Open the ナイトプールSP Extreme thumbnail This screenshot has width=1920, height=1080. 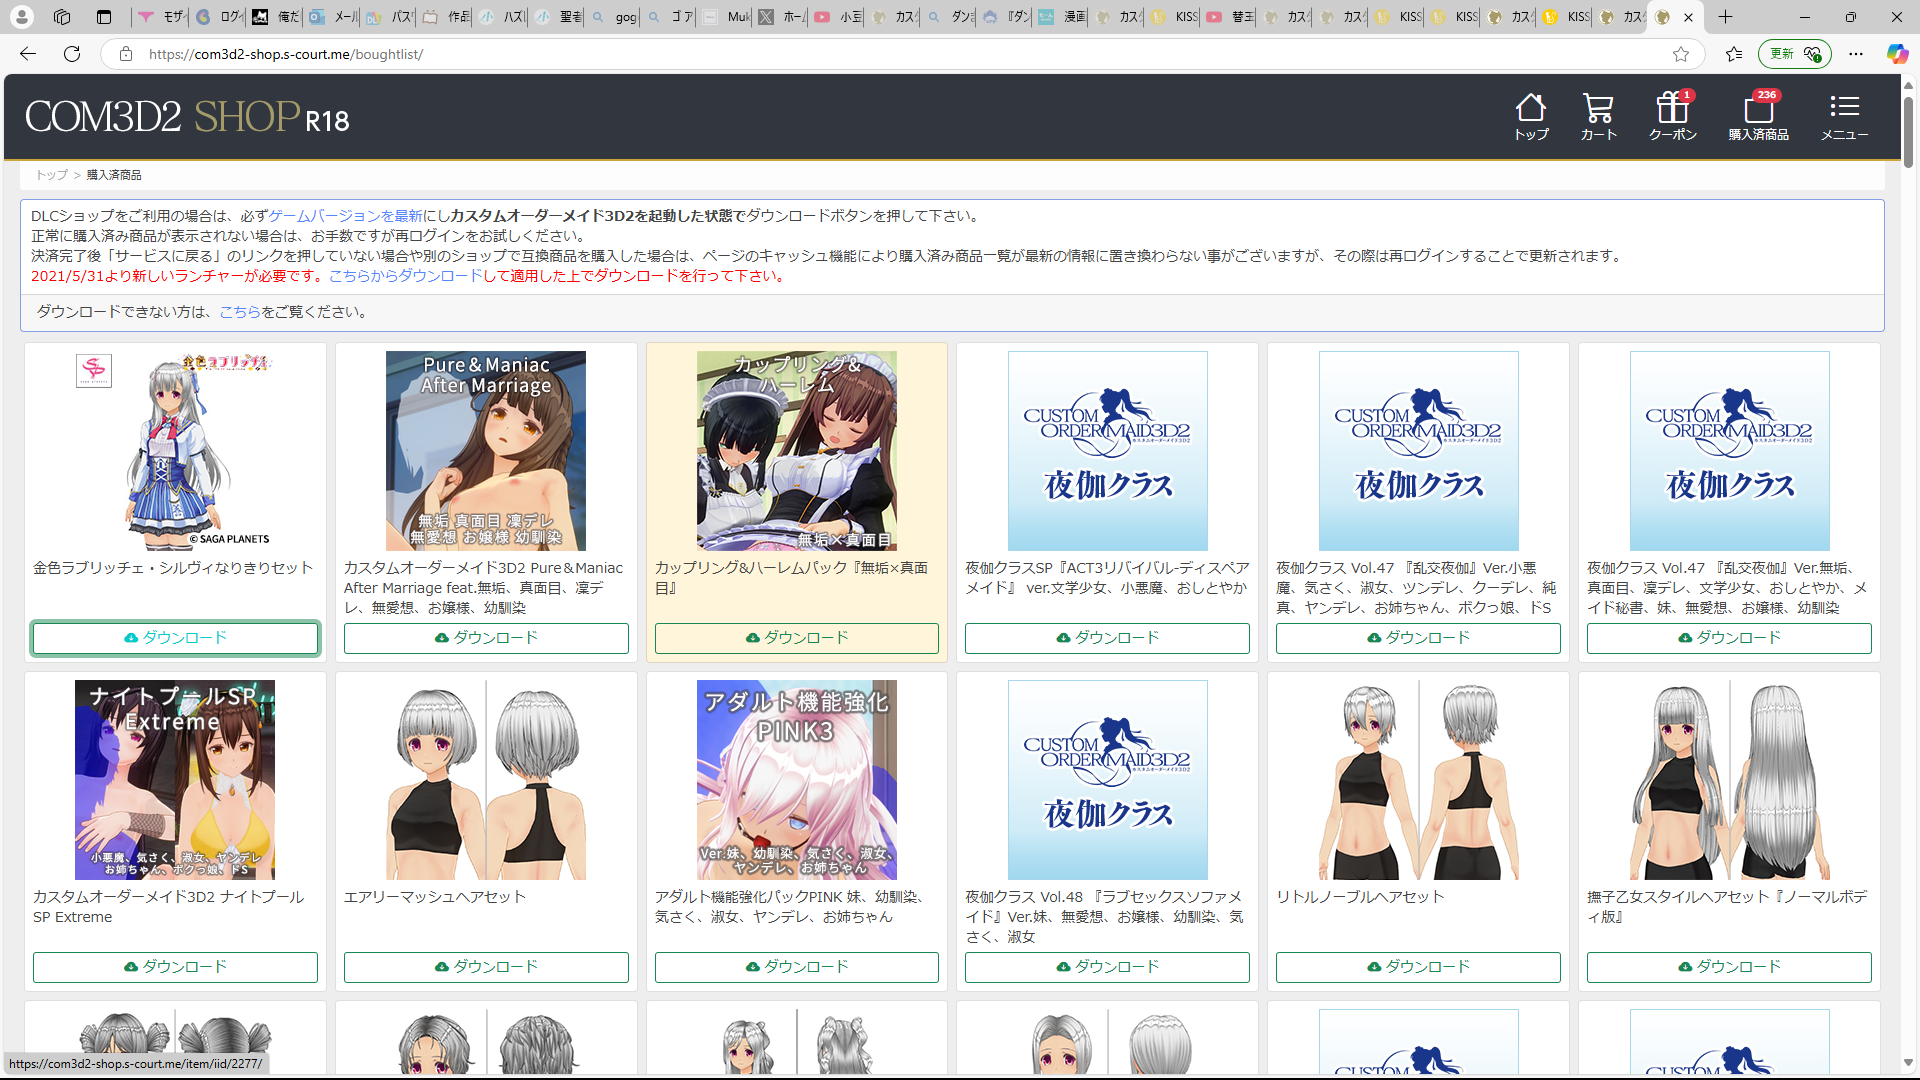(x=175, y=780)
